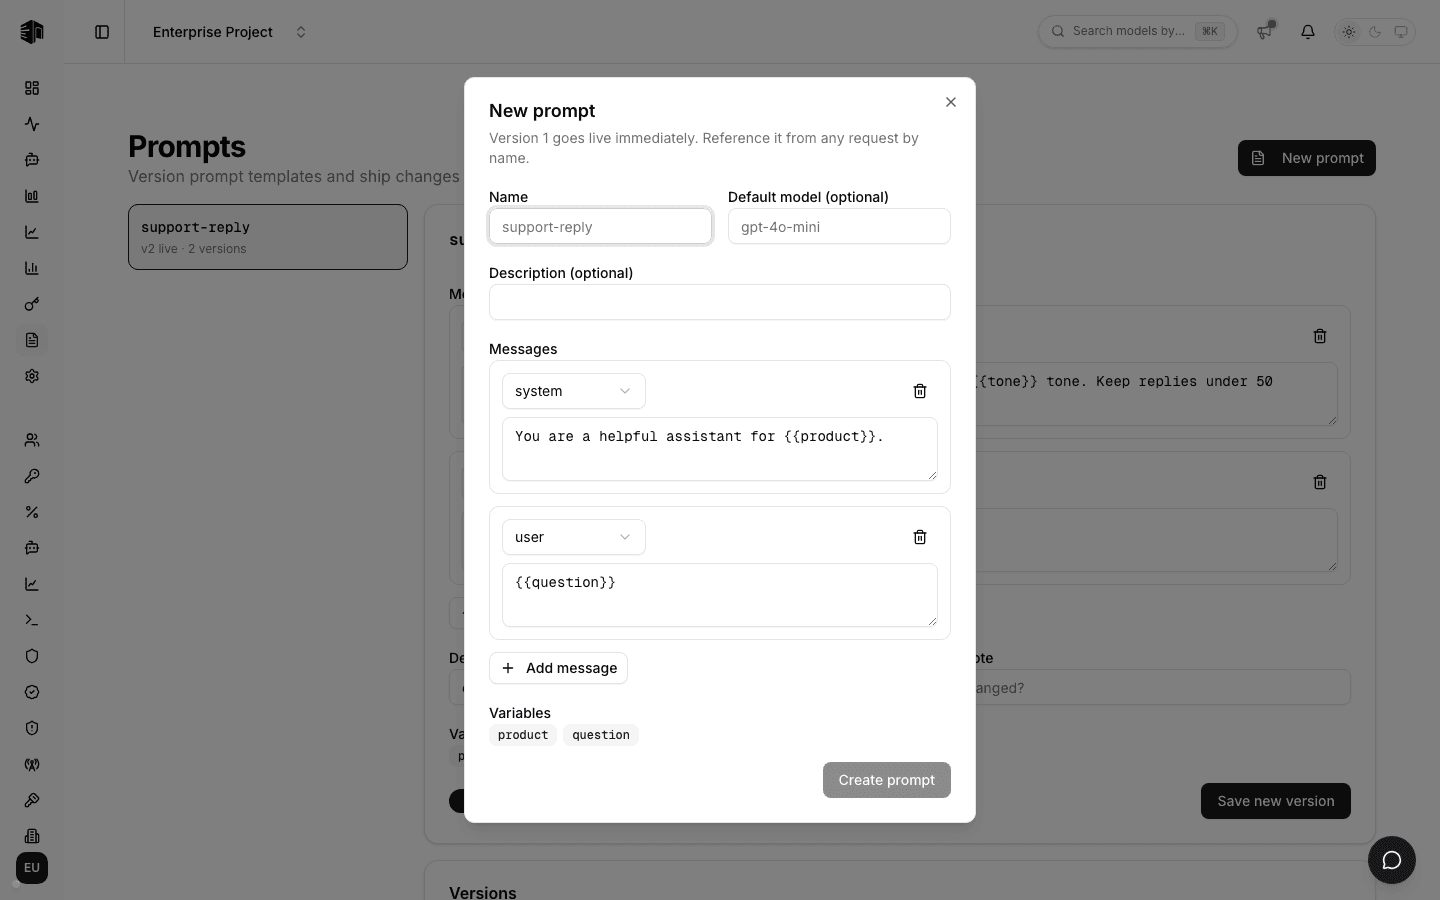1440x900 pixels.
Task: Select the support-reply prompt card
Action: (268, 237)
